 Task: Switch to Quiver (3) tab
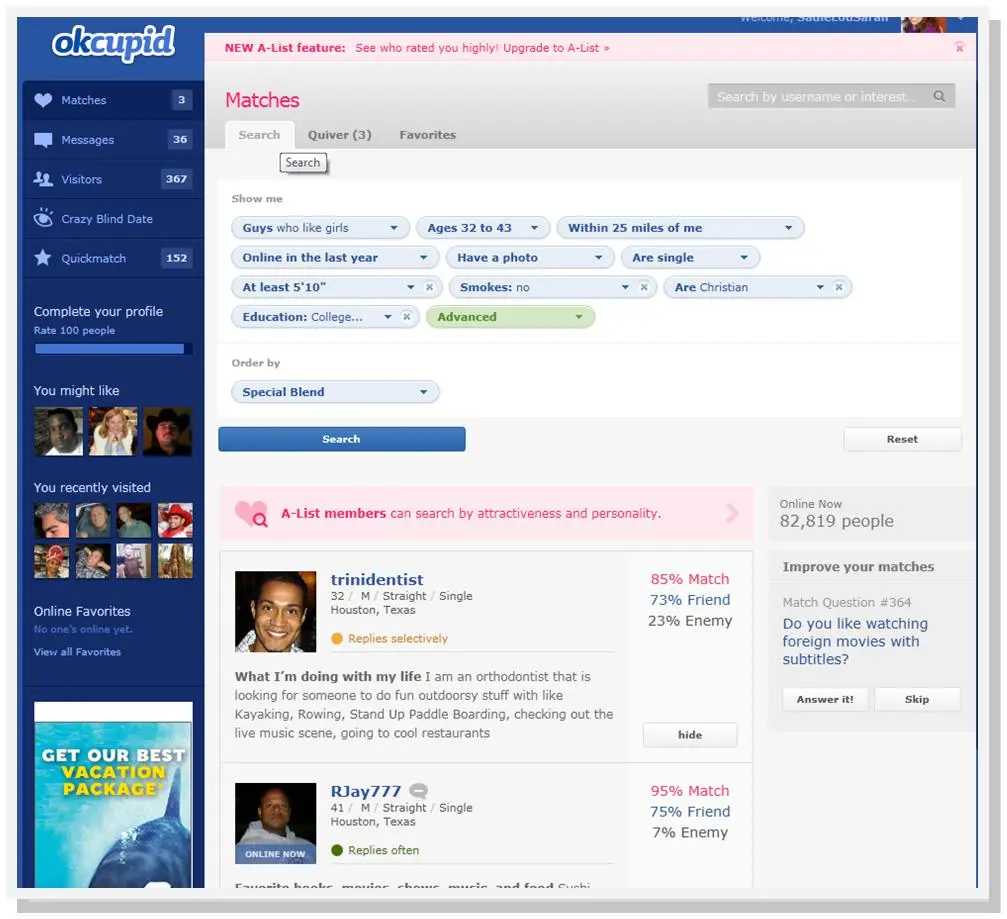pos(339,135)
